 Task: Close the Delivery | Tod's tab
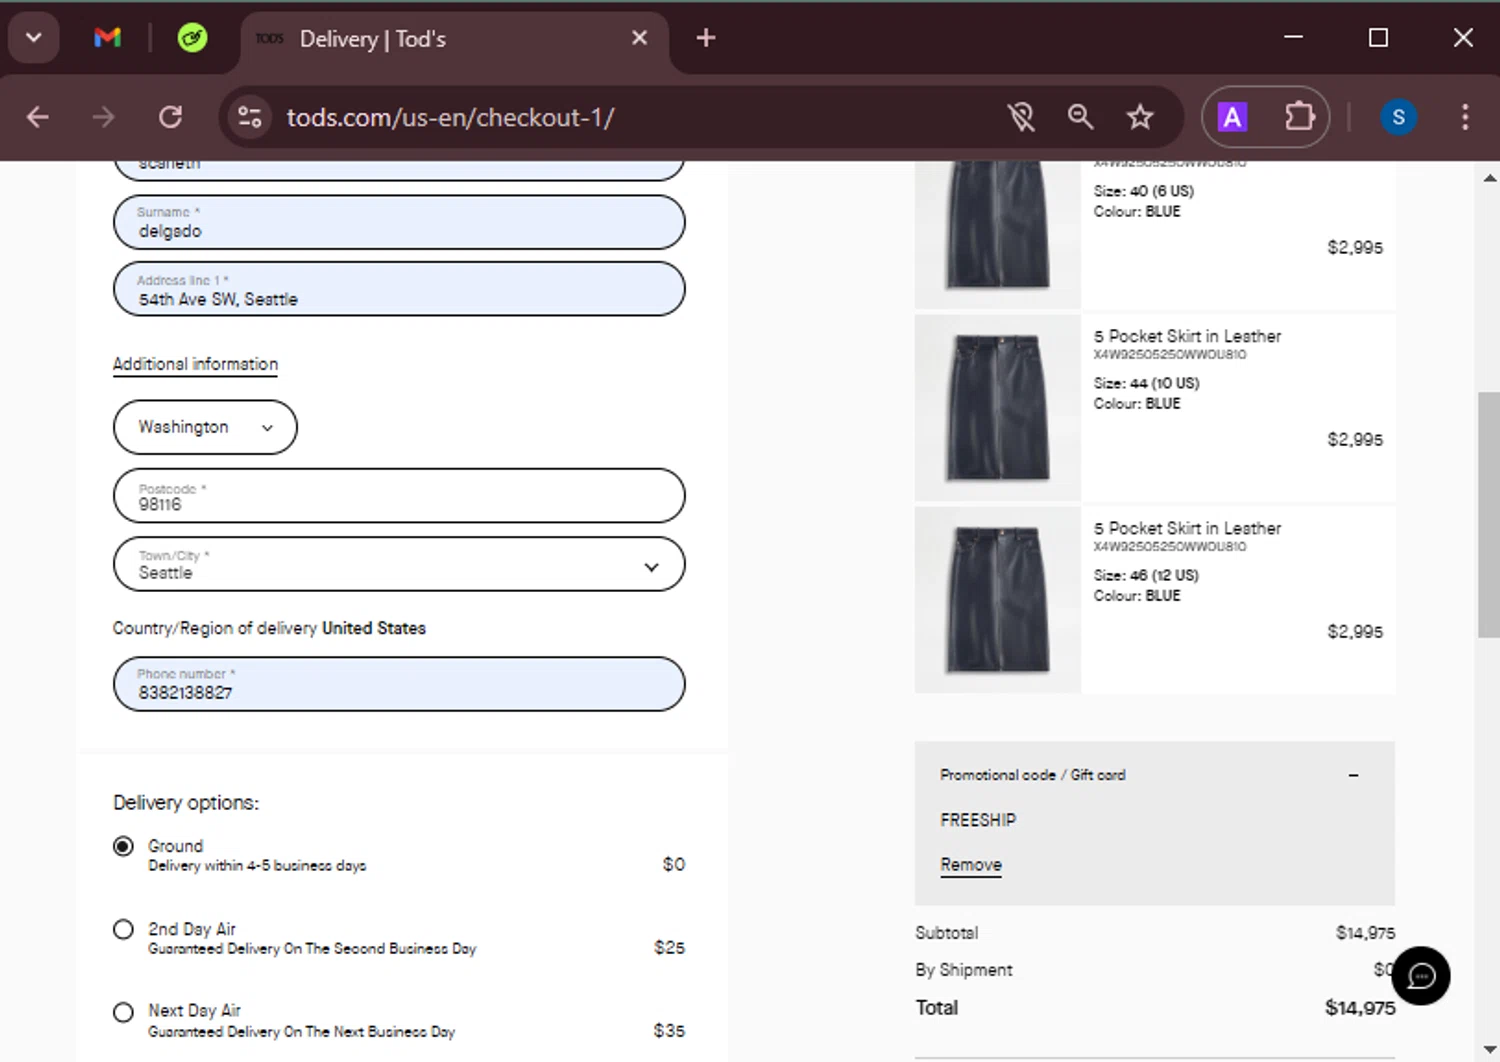(x=640, y=38)
